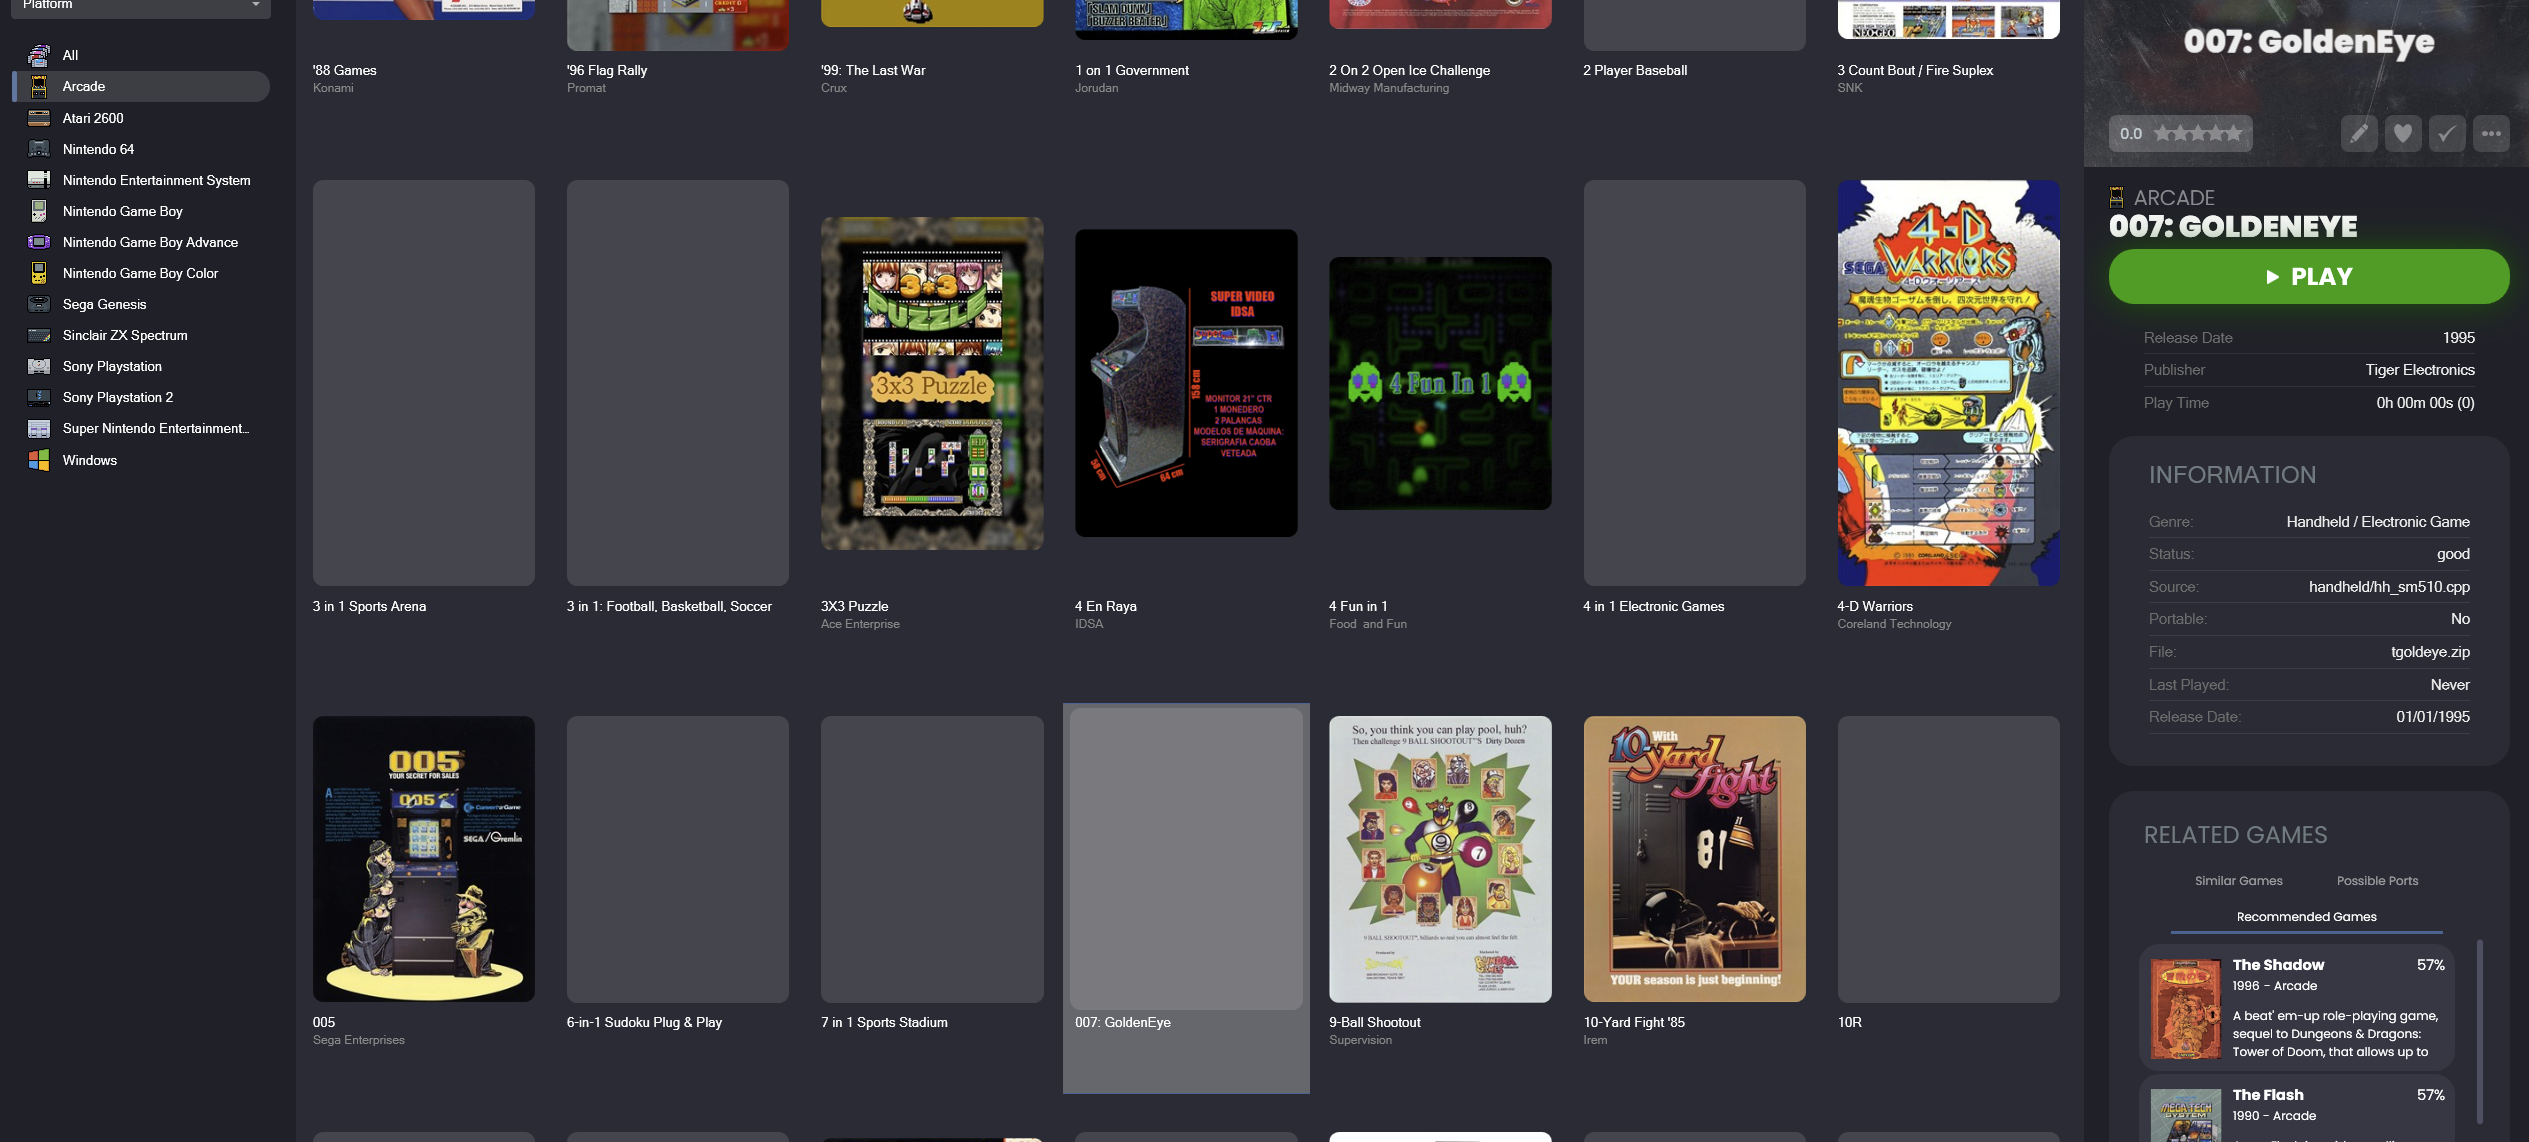Select Atari 2600 platform
The width and height of the screenshot is (2529, 1142).
[93, 118]
